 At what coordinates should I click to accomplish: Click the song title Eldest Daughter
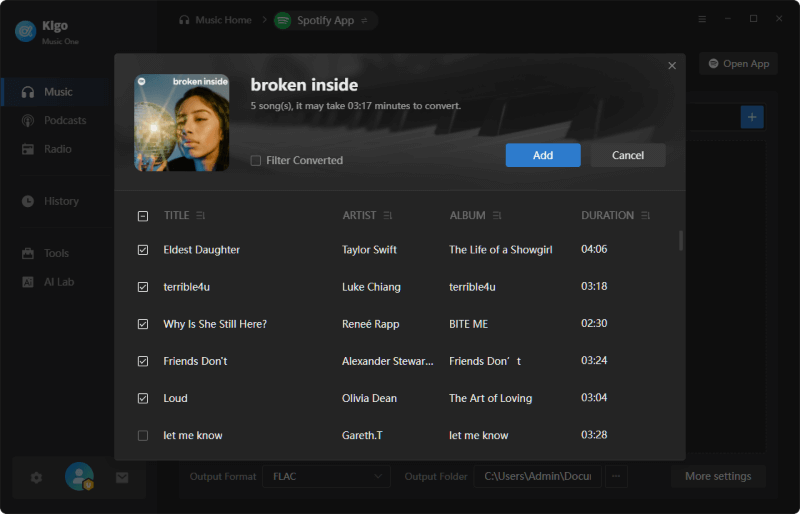tap(202, 250)
